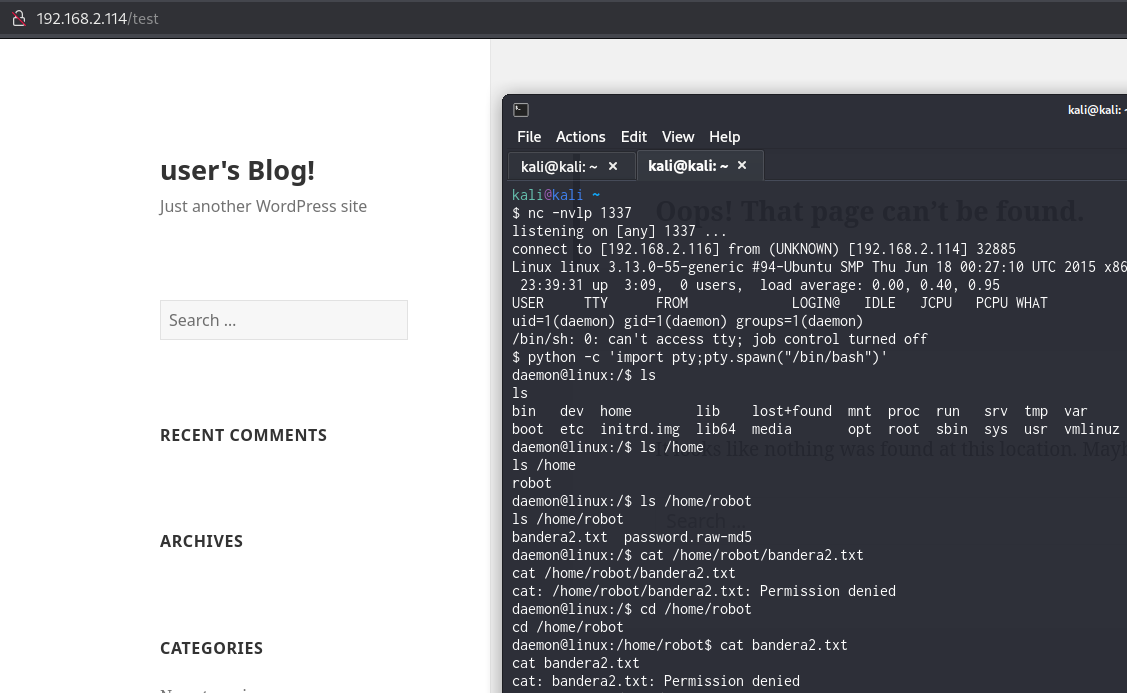Click the terminal window icon in title bar
1127x693 pixels.
pyautogui.click(x=521, y=110)
